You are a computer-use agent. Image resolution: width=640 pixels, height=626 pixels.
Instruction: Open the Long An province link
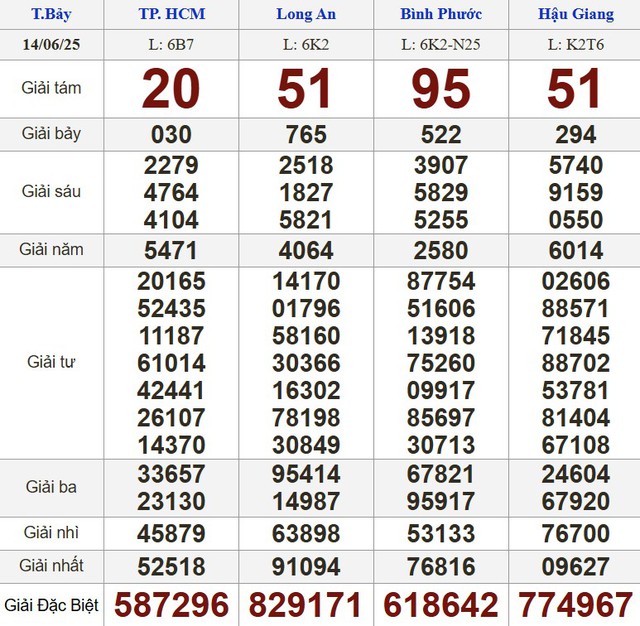point(305,14)
